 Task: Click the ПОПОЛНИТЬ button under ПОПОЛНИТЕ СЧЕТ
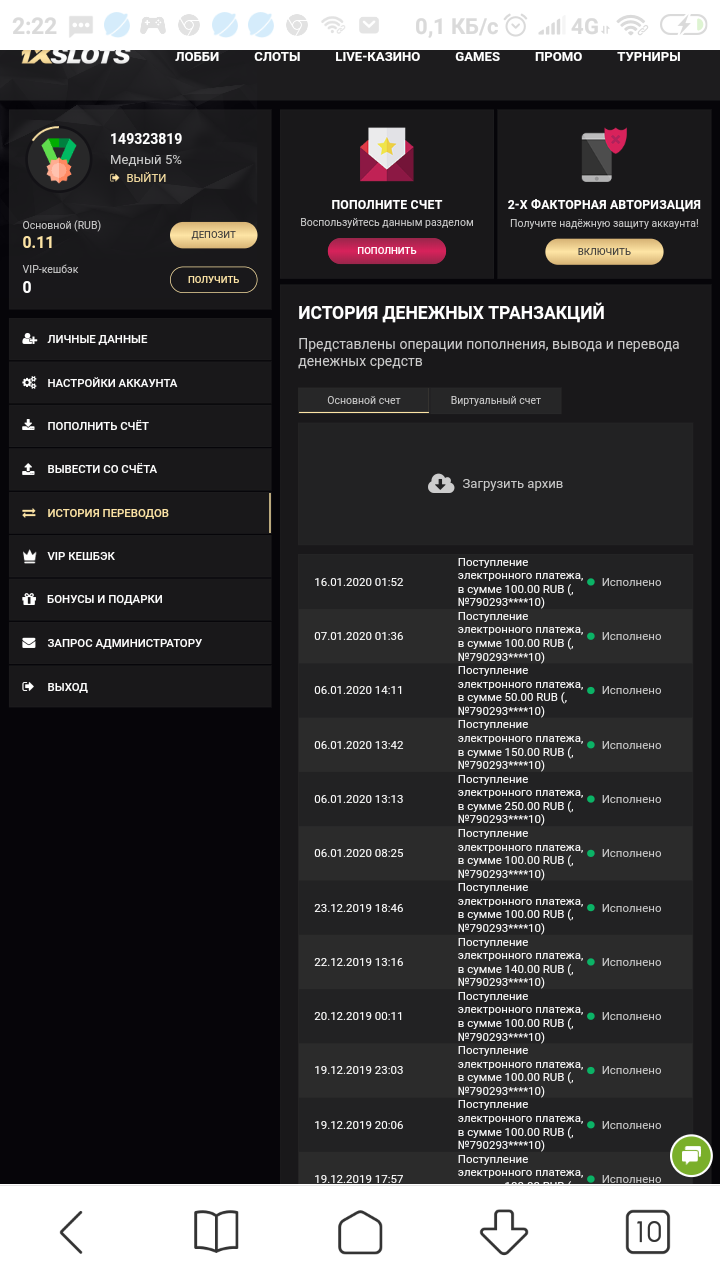click(387, 251)
